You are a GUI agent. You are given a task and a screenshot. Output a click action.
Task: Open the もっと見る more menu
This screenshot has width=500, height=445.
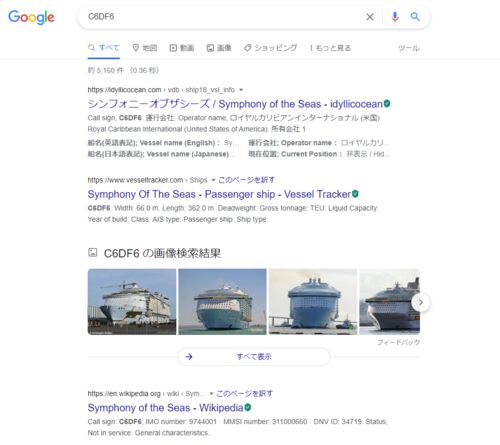pyautogui.click(x=330, y=48)
